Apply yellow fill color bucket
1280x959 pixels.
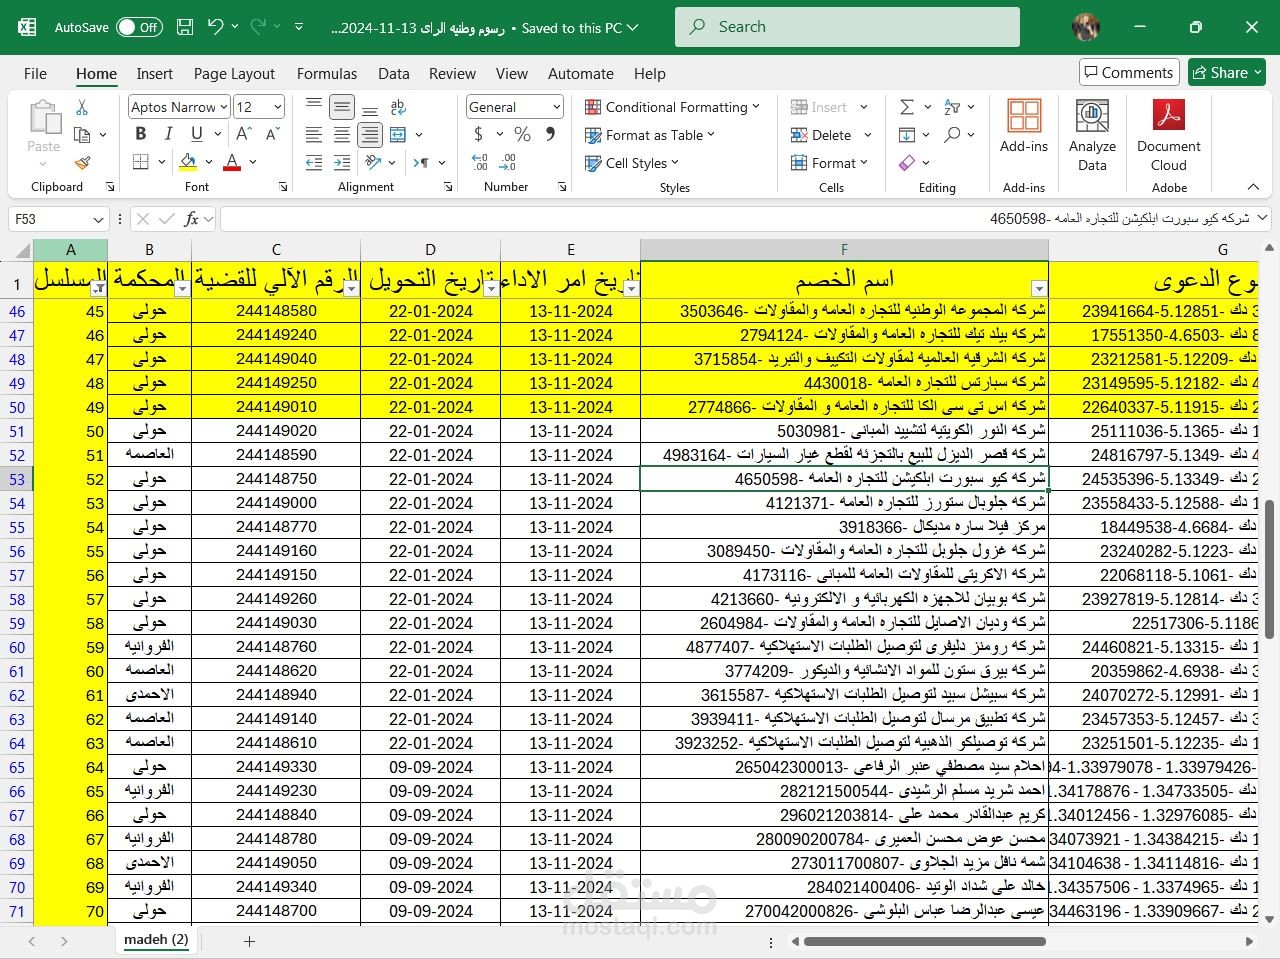click(x=188, y=161)
